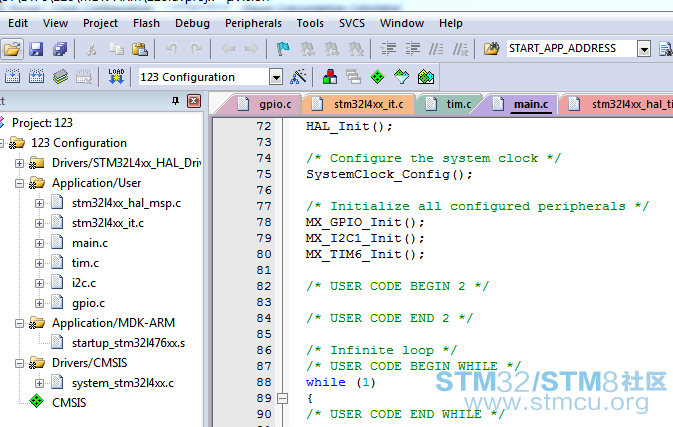Click the Open file toolbar icon
Viewport: 673px width, 427px height.
12,49
